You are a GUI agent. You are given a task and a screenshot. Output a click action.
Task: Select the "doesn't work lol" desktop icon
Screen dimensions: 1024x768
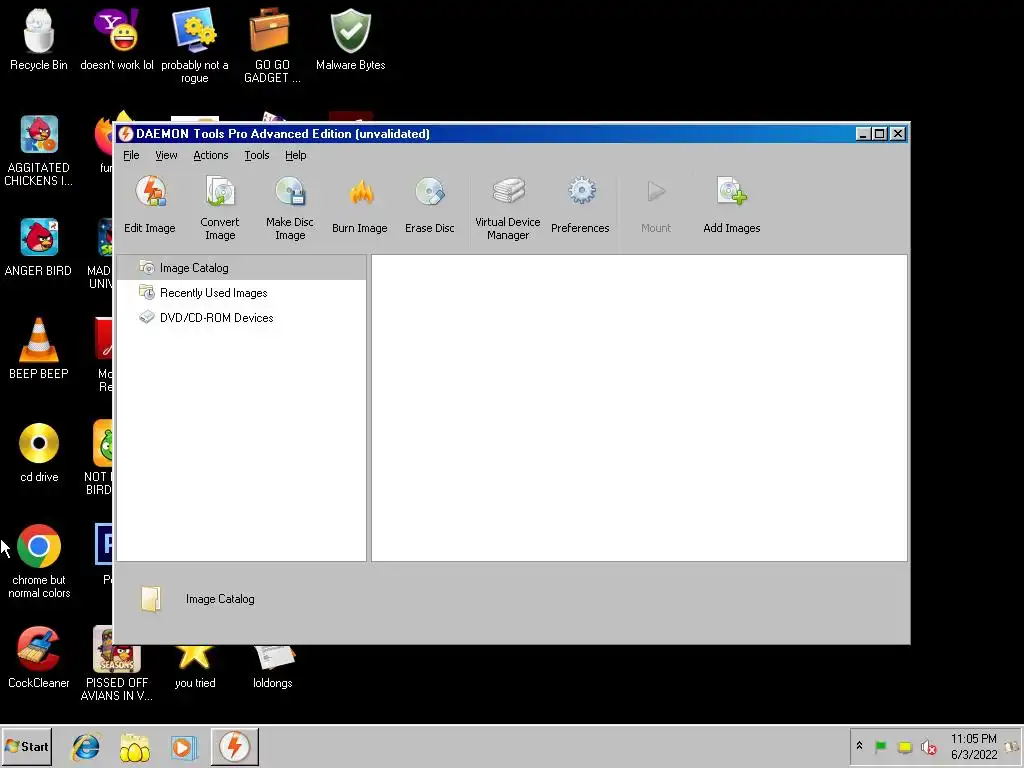pos(117,40)
